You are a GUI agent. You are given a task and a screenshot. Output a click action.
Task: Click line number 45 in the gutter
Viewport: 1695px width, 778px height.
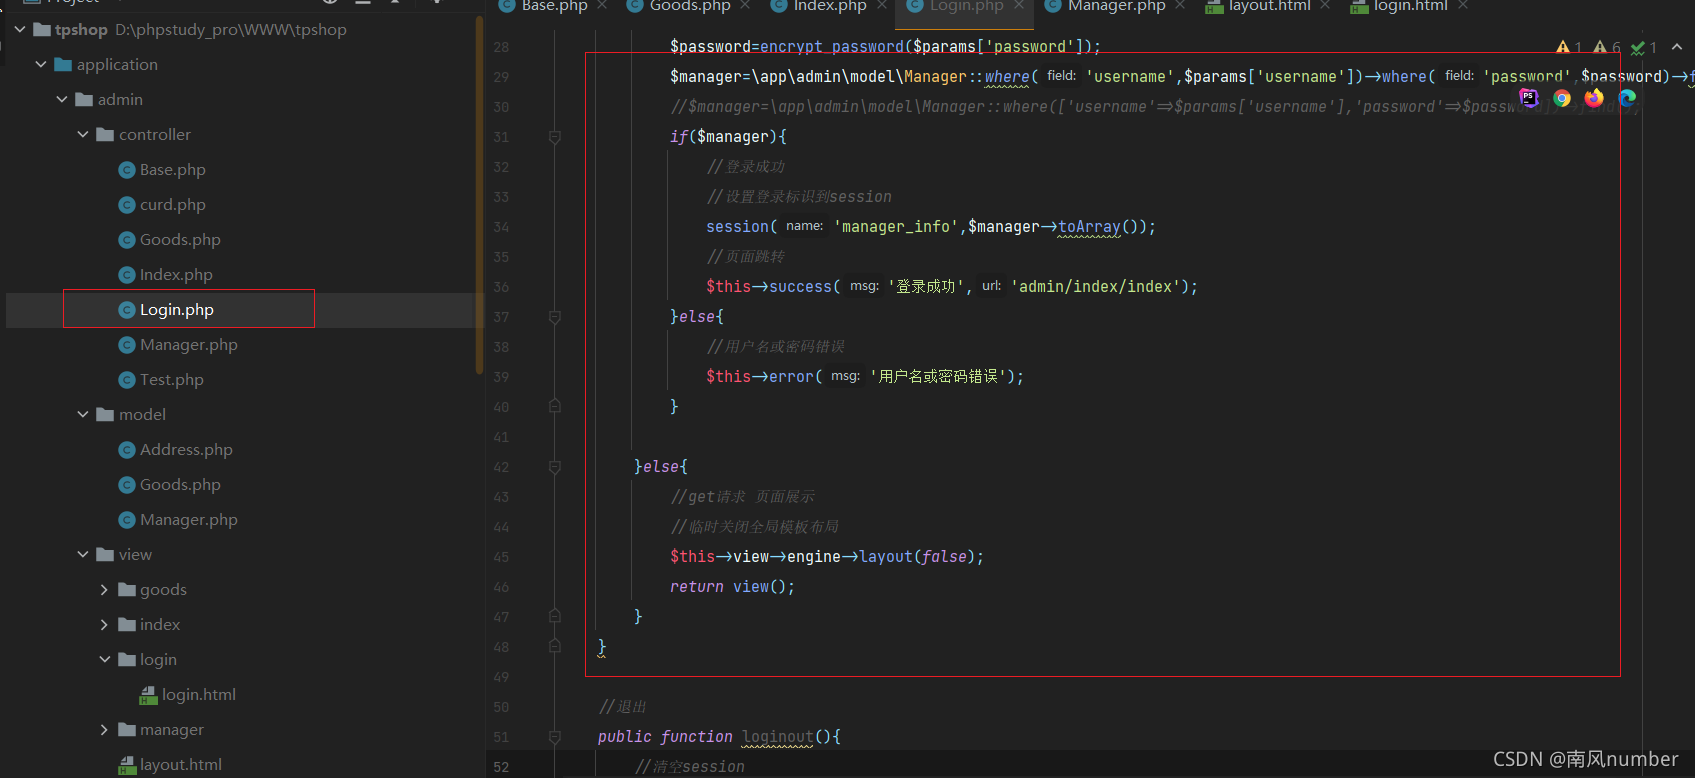coord(501,557)
